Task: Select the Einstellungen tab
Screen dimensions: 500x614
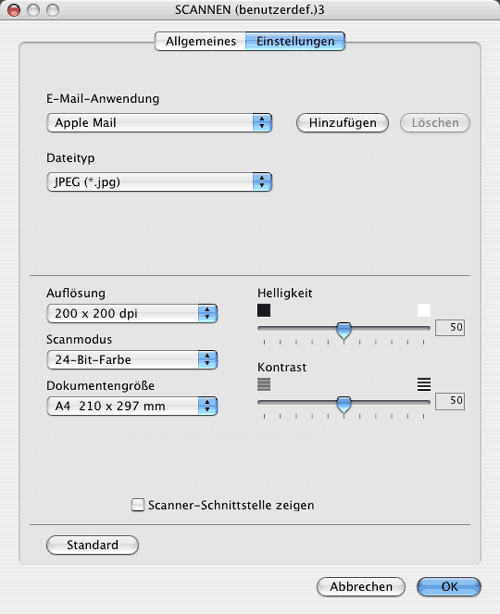Action: 295,41
